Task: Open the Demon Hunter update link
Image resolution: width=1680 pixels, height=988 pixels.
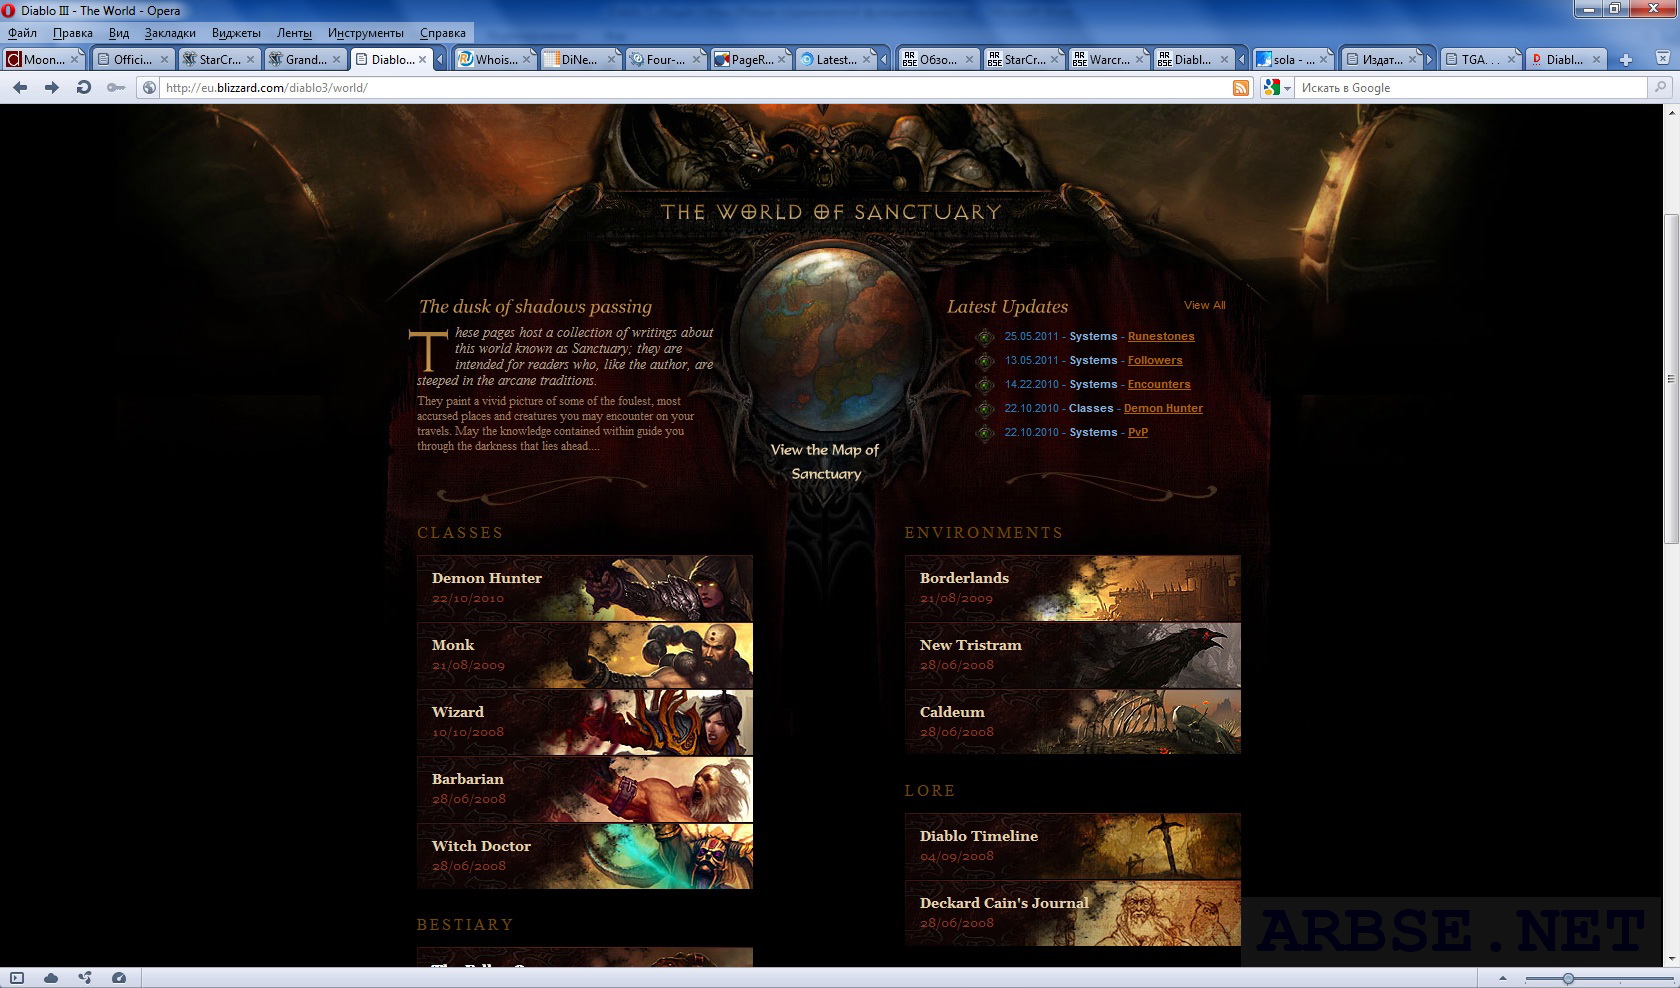Action: (1163, 409)
